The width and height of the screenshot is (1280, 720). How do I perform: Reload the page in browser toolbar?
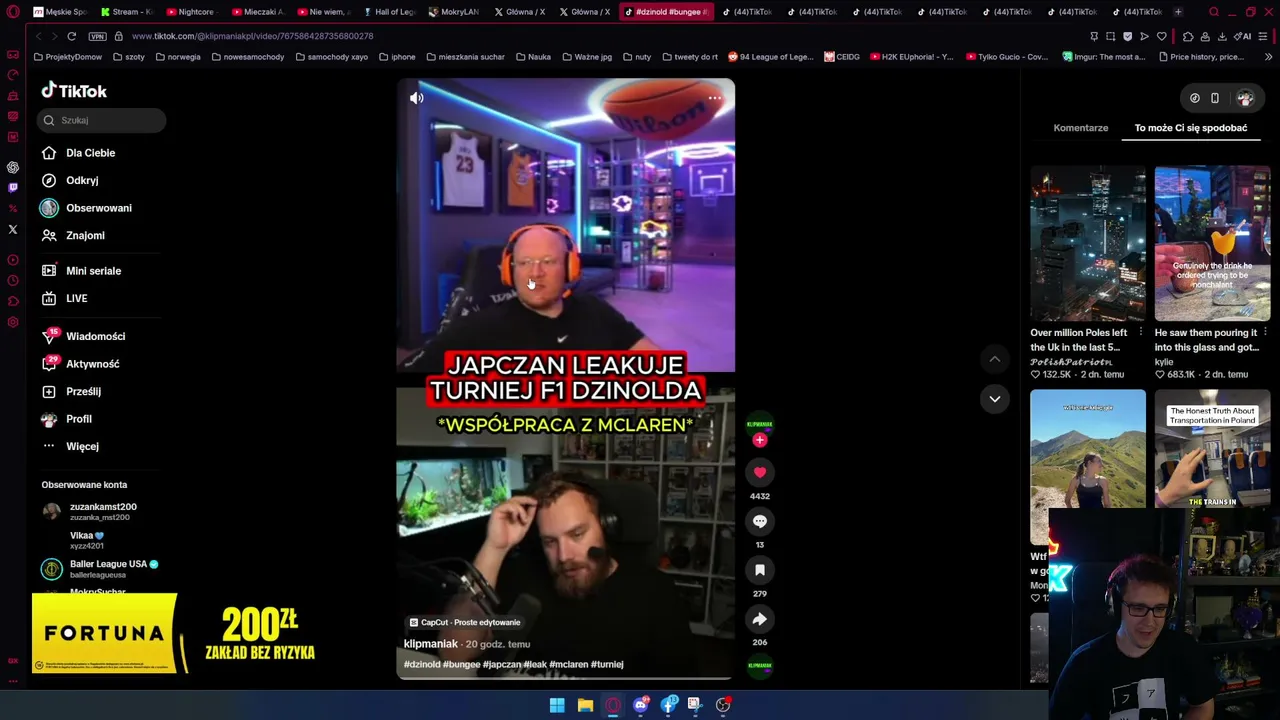[x=72, y=36]
